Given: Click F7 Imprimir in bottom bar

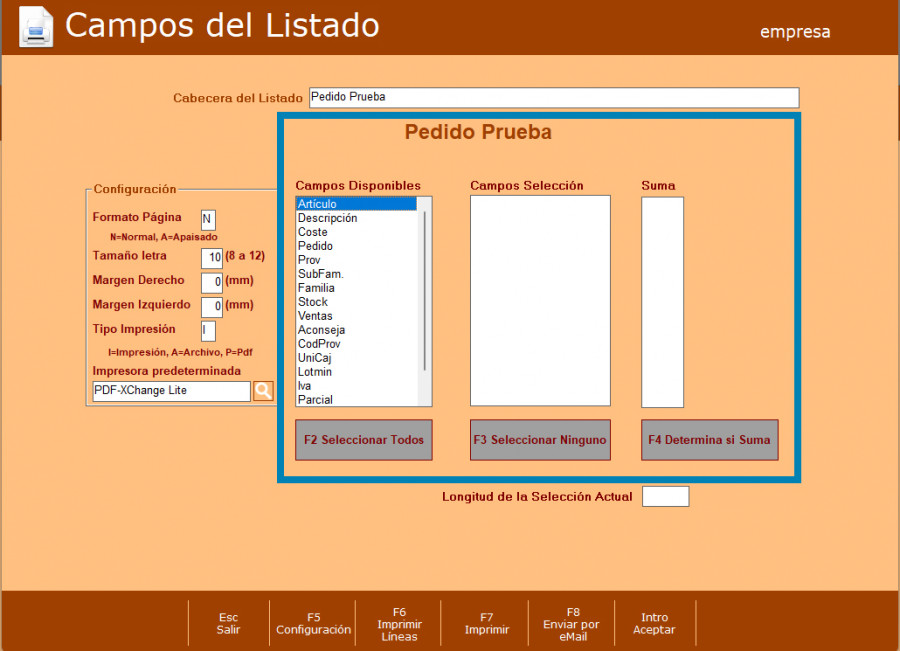Looking at the screenshot, I should tap(487, 624).
